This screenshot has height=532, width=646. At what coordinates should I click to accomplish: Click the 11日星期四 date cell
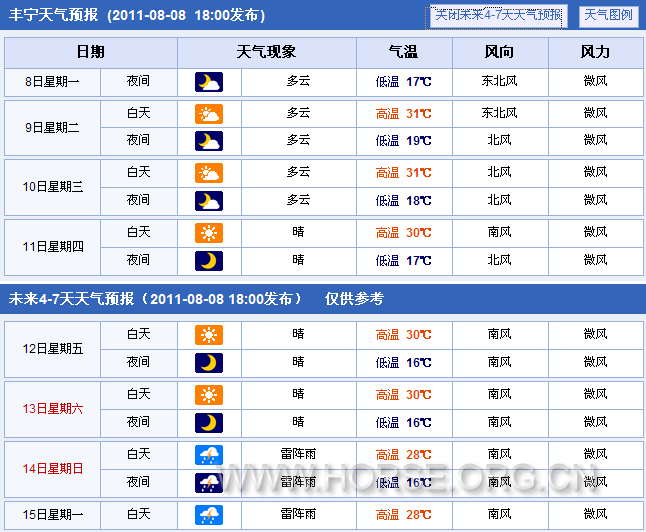[52, 247]
